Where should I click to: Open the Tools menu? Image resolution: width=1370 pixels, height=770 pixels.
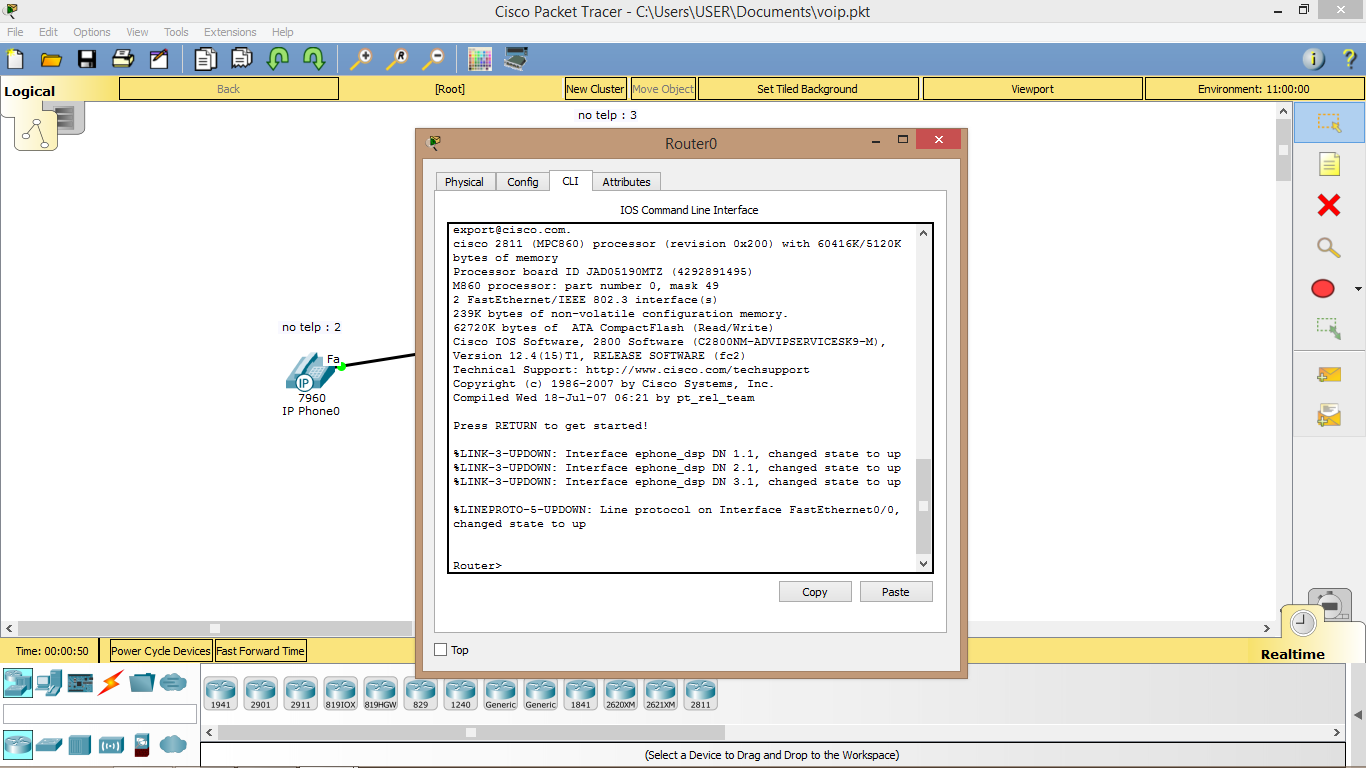[x=176, y=32]
